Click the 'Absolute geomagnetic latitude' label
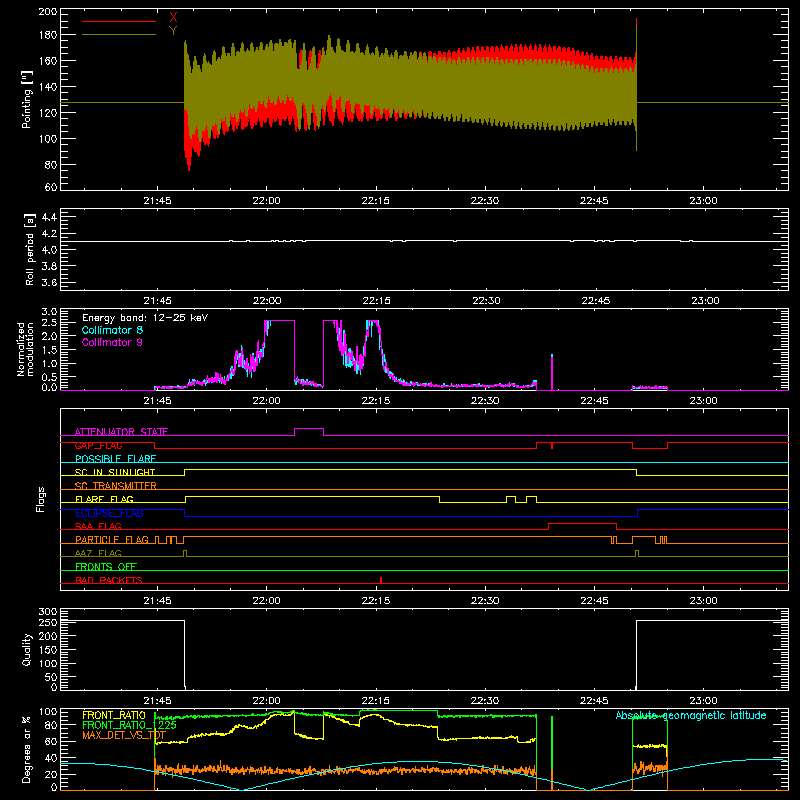This screenshot has width=800, height=800. (691, 715)
